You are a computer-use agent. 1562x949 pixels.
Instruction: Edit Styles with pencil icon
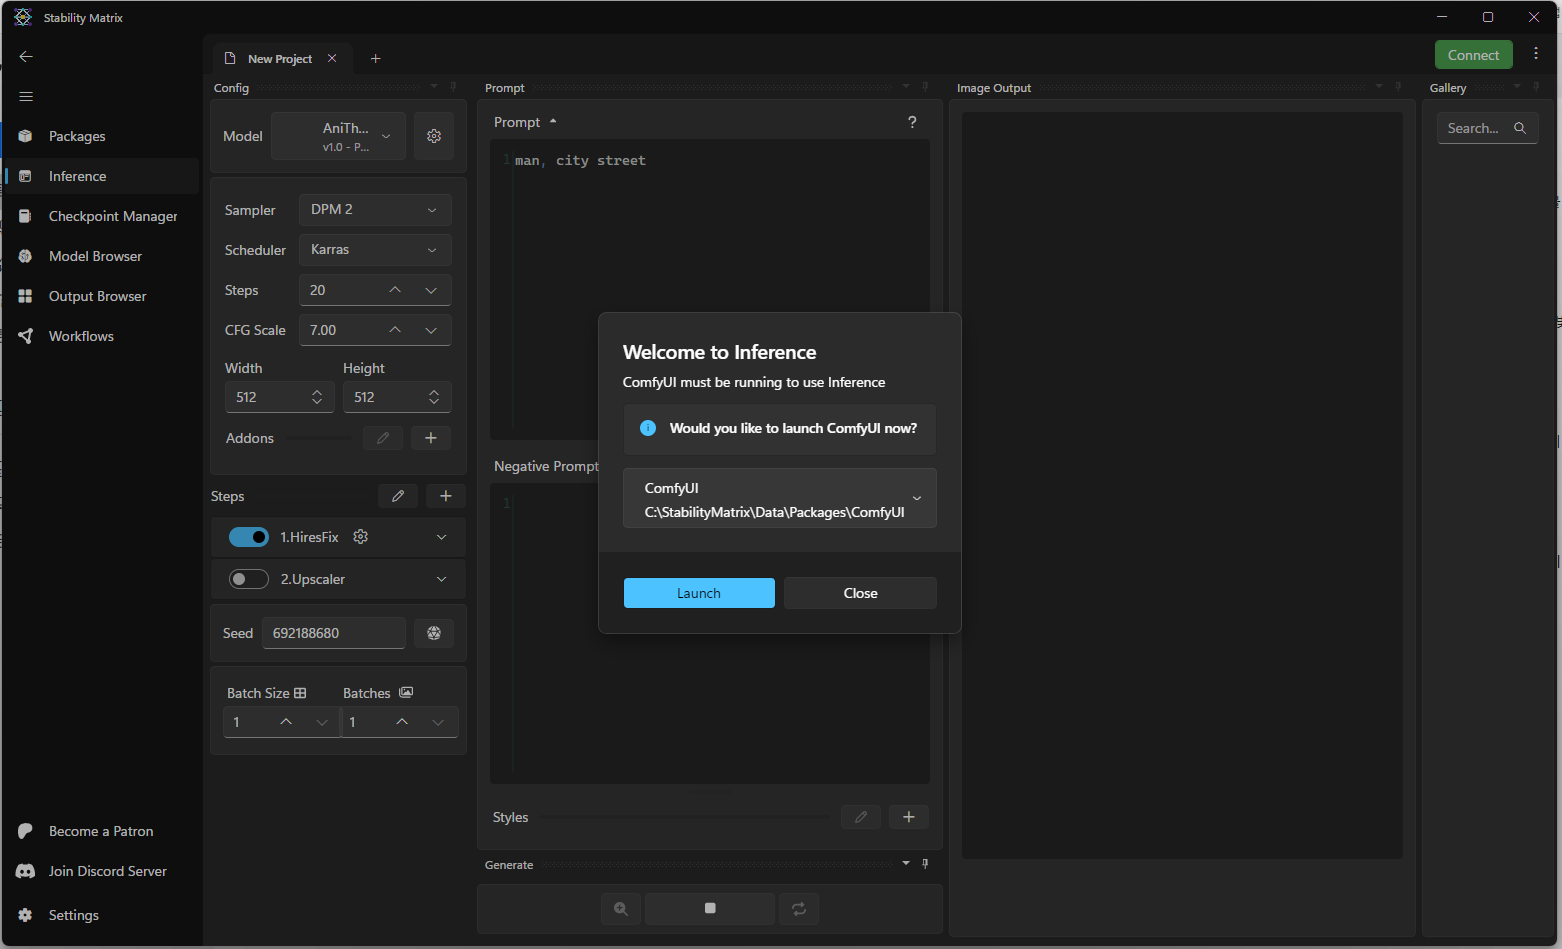pos(861,817)
